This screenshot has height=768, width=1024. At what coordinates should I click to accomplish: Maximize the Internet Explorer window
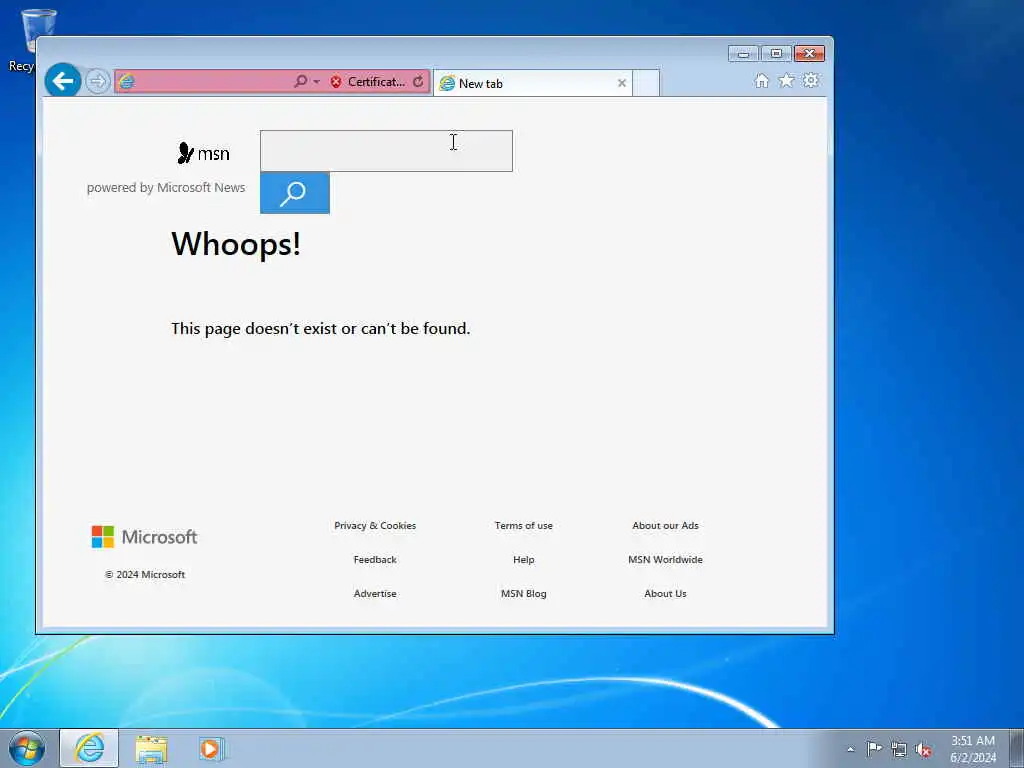click(776, 54)
